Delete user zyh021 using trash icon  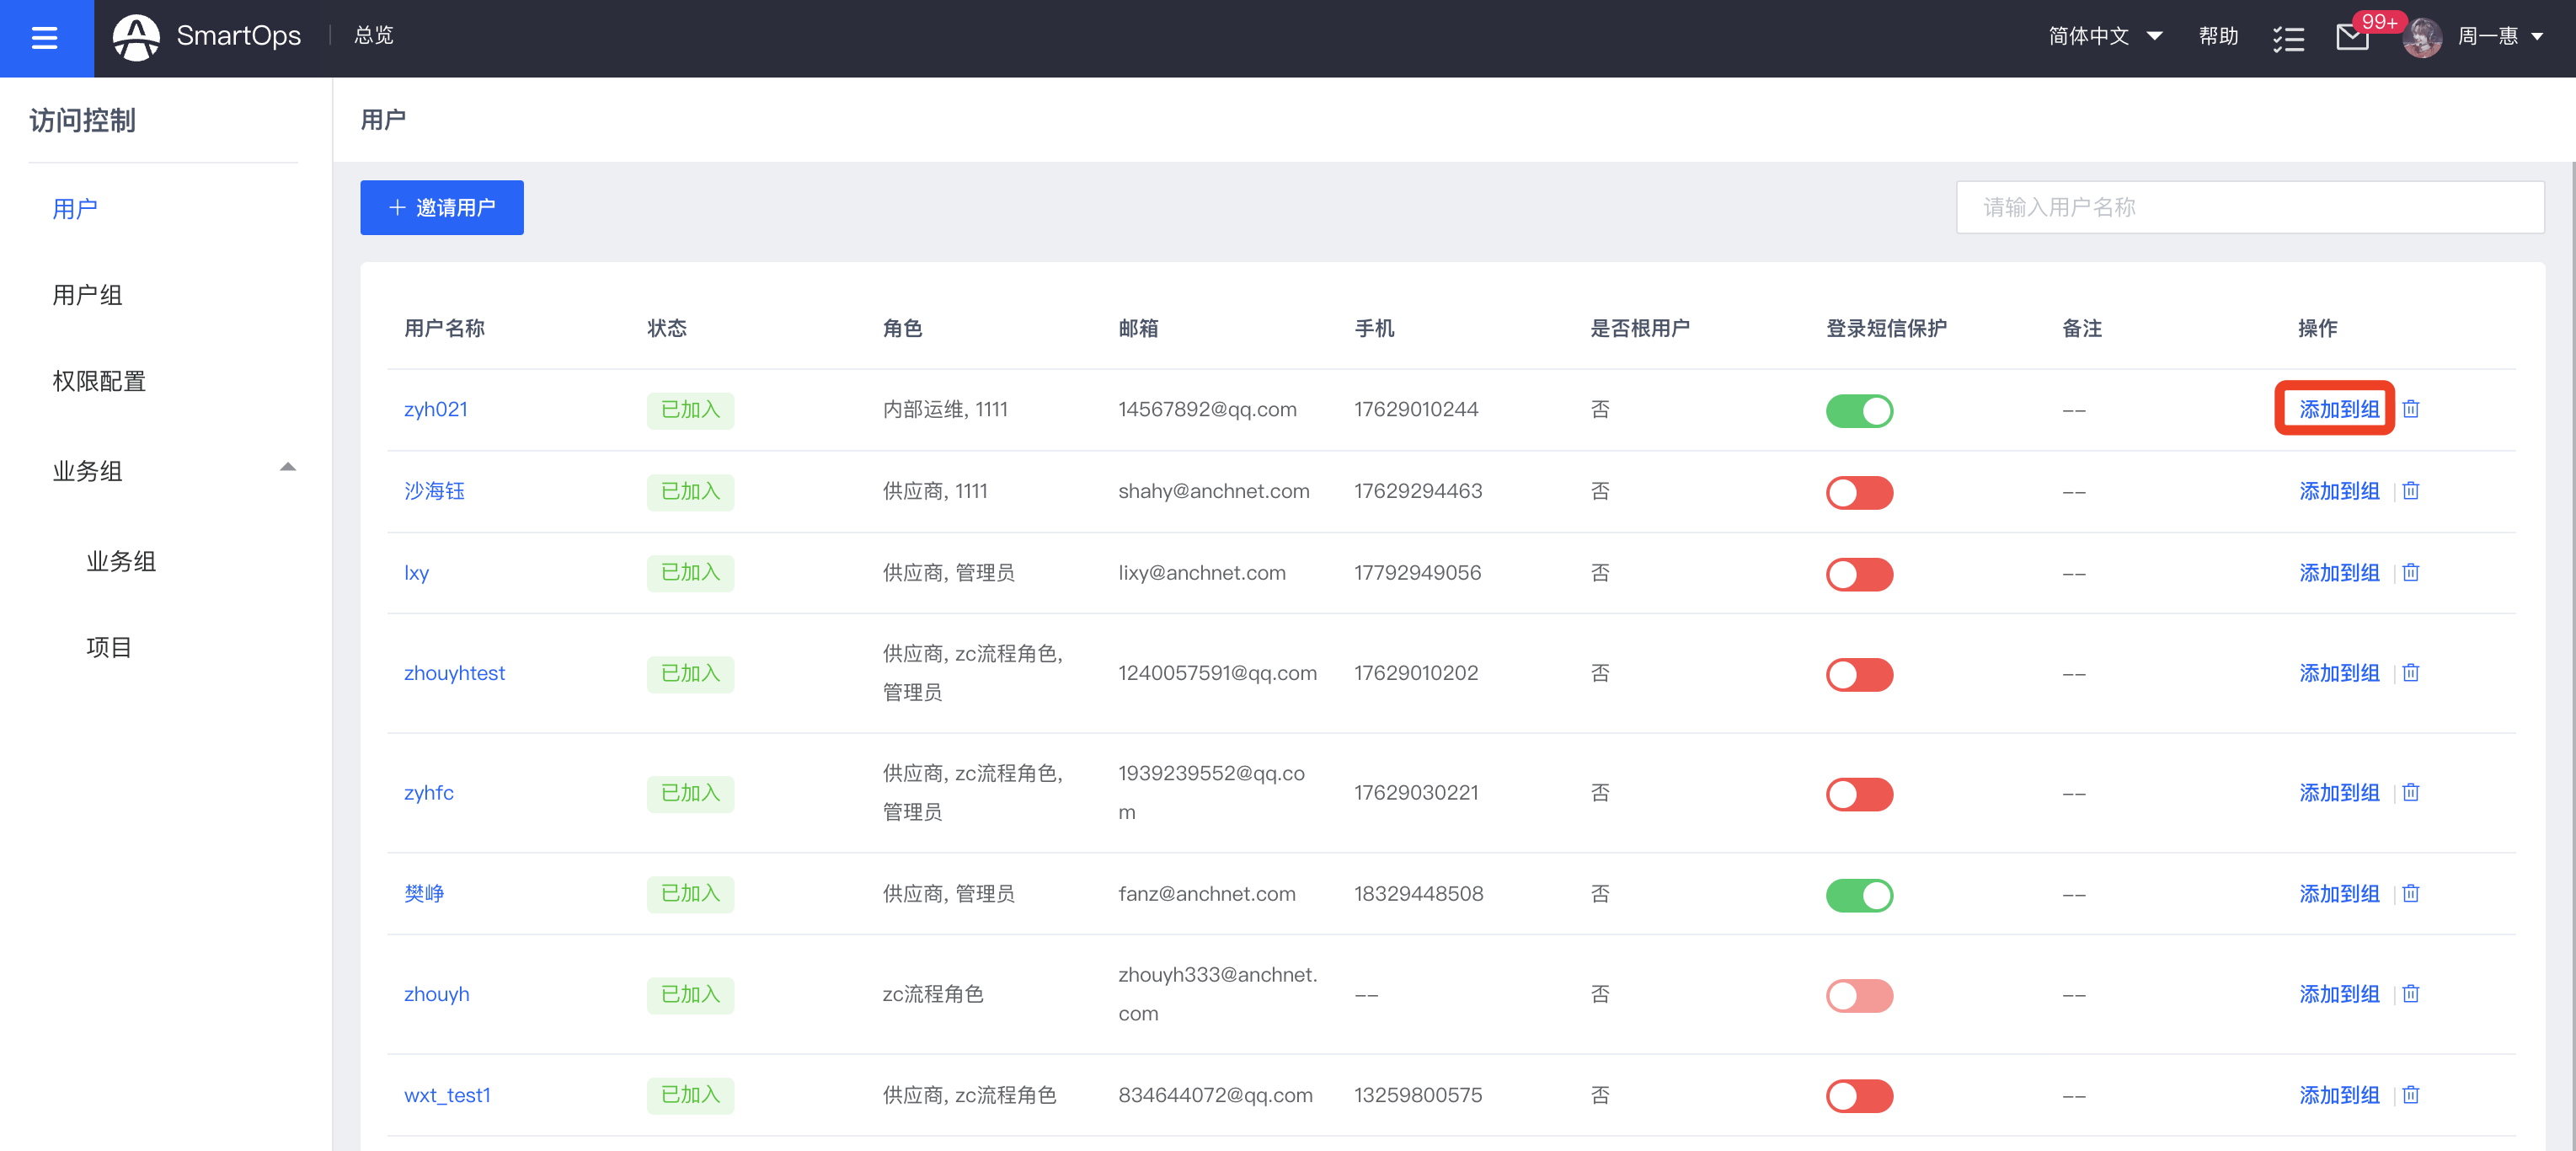point(2410,409)
